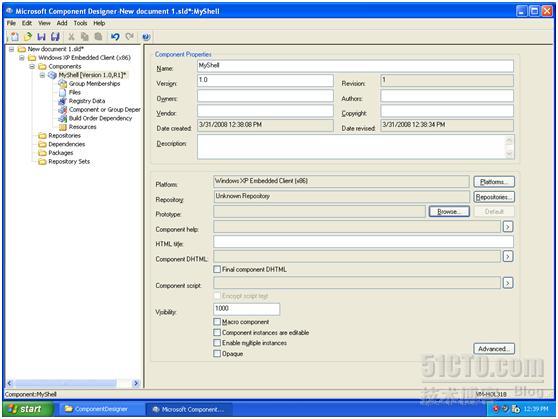Click the red security shield tray icon
The height and width of the screenshot is (419, 558).
(496, 409)
